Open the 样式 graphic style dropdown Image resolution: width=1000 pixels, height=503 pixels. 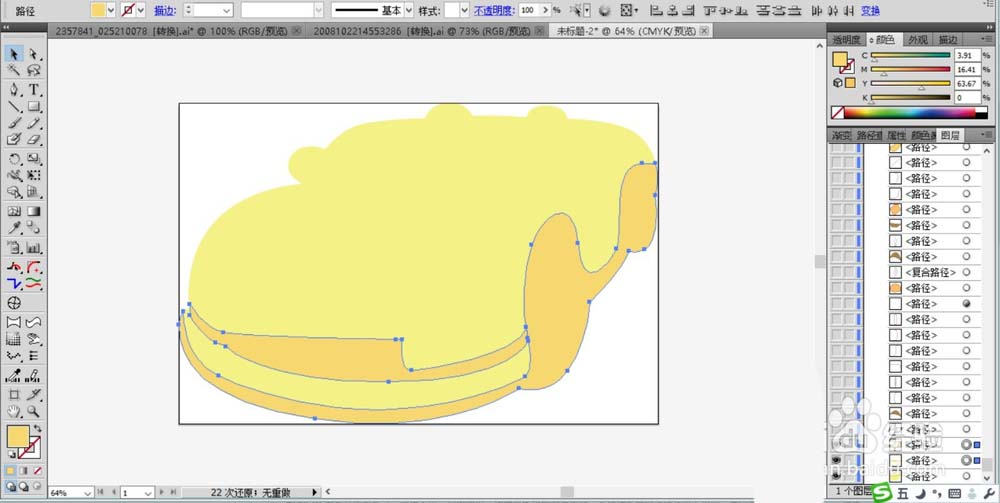[x=464, y=10]
